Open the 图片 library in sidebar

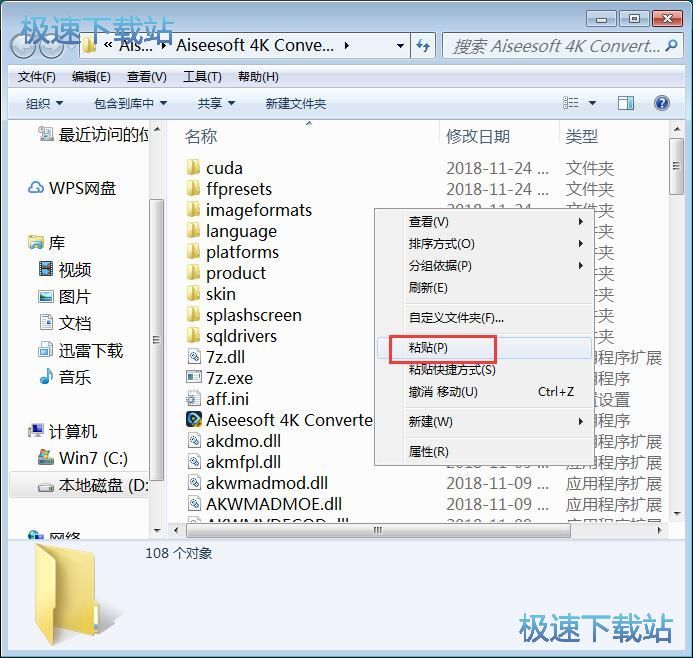tap(65, 297)
